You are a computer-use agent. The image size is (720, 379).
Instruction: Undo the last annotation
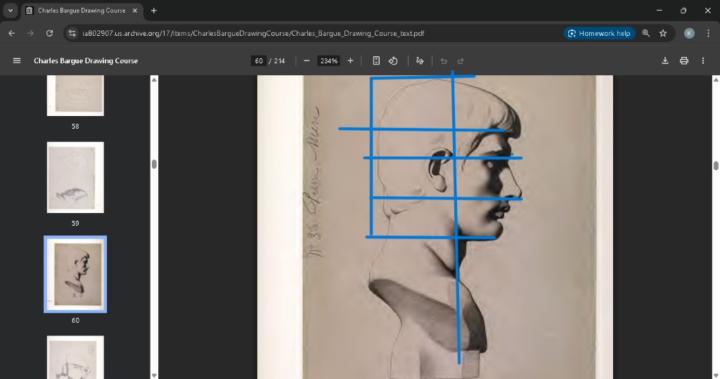coord(444,61)
